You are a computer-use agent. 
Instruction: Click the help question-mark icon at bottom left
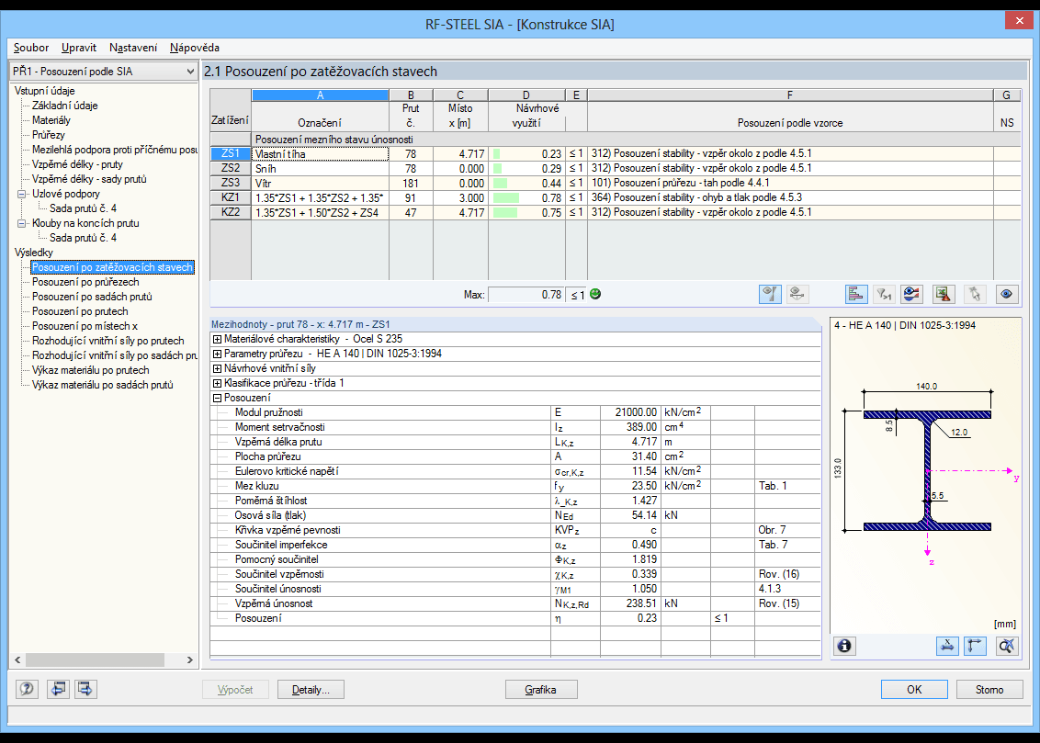point(27,689)
